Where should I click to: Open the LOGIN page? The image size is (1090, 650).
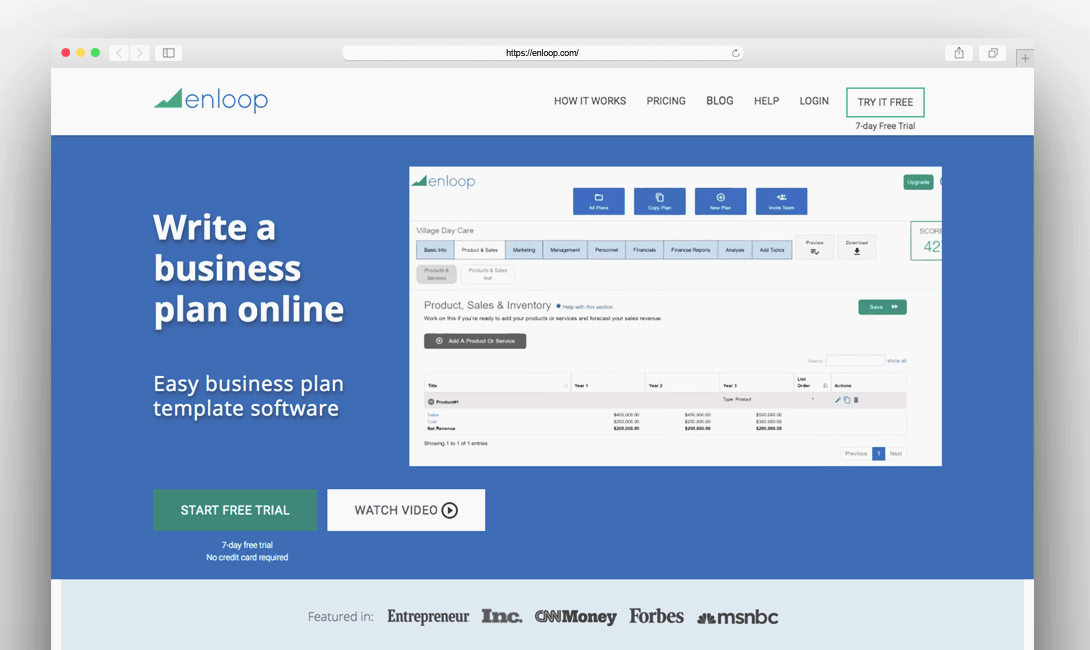[x=814, y=101]
